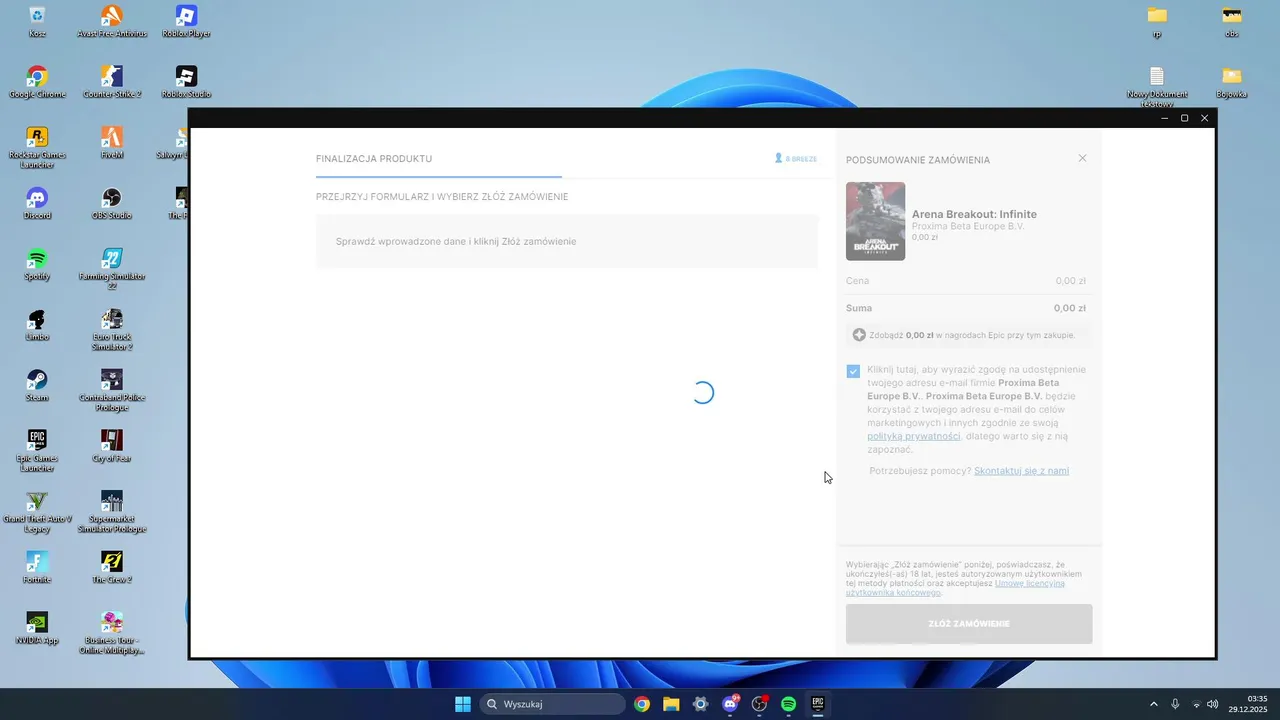Viewport: 1280px width, 720px height.
Task: Open the Steam desktop shortcut
Action: click(37, 386)
